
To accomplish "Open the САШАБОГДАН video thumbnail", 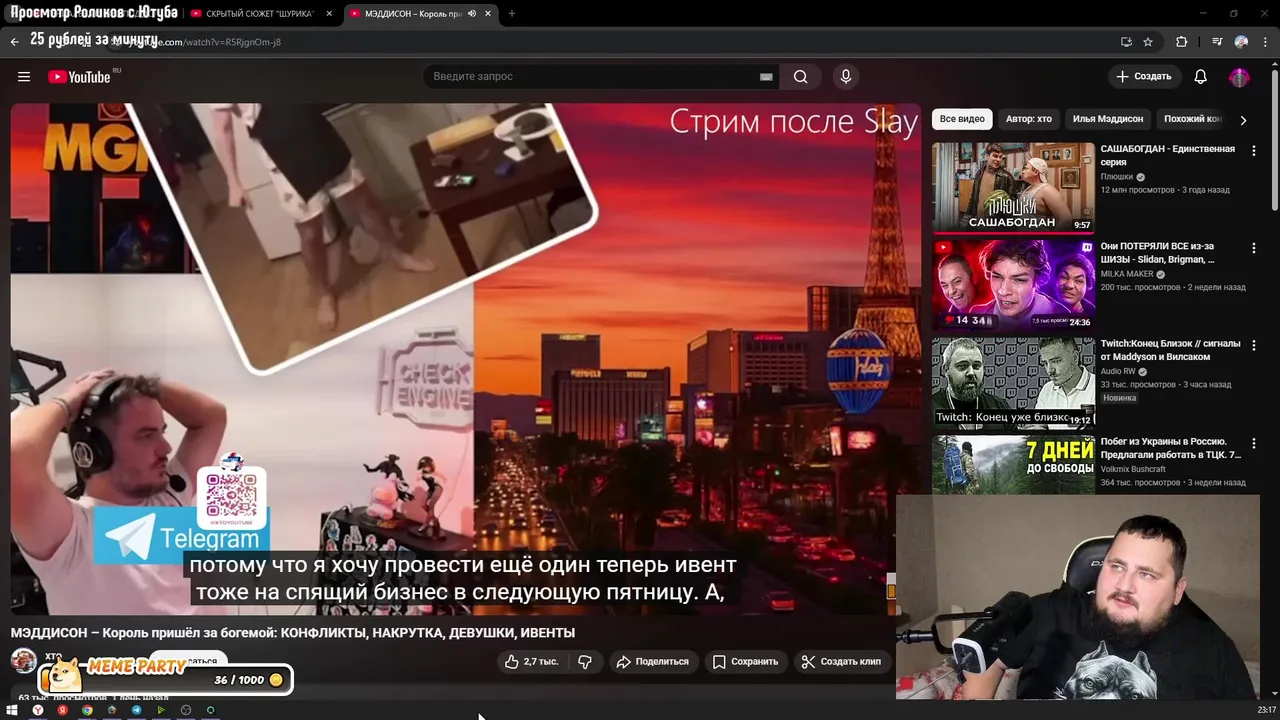I will coord(1013,187).
